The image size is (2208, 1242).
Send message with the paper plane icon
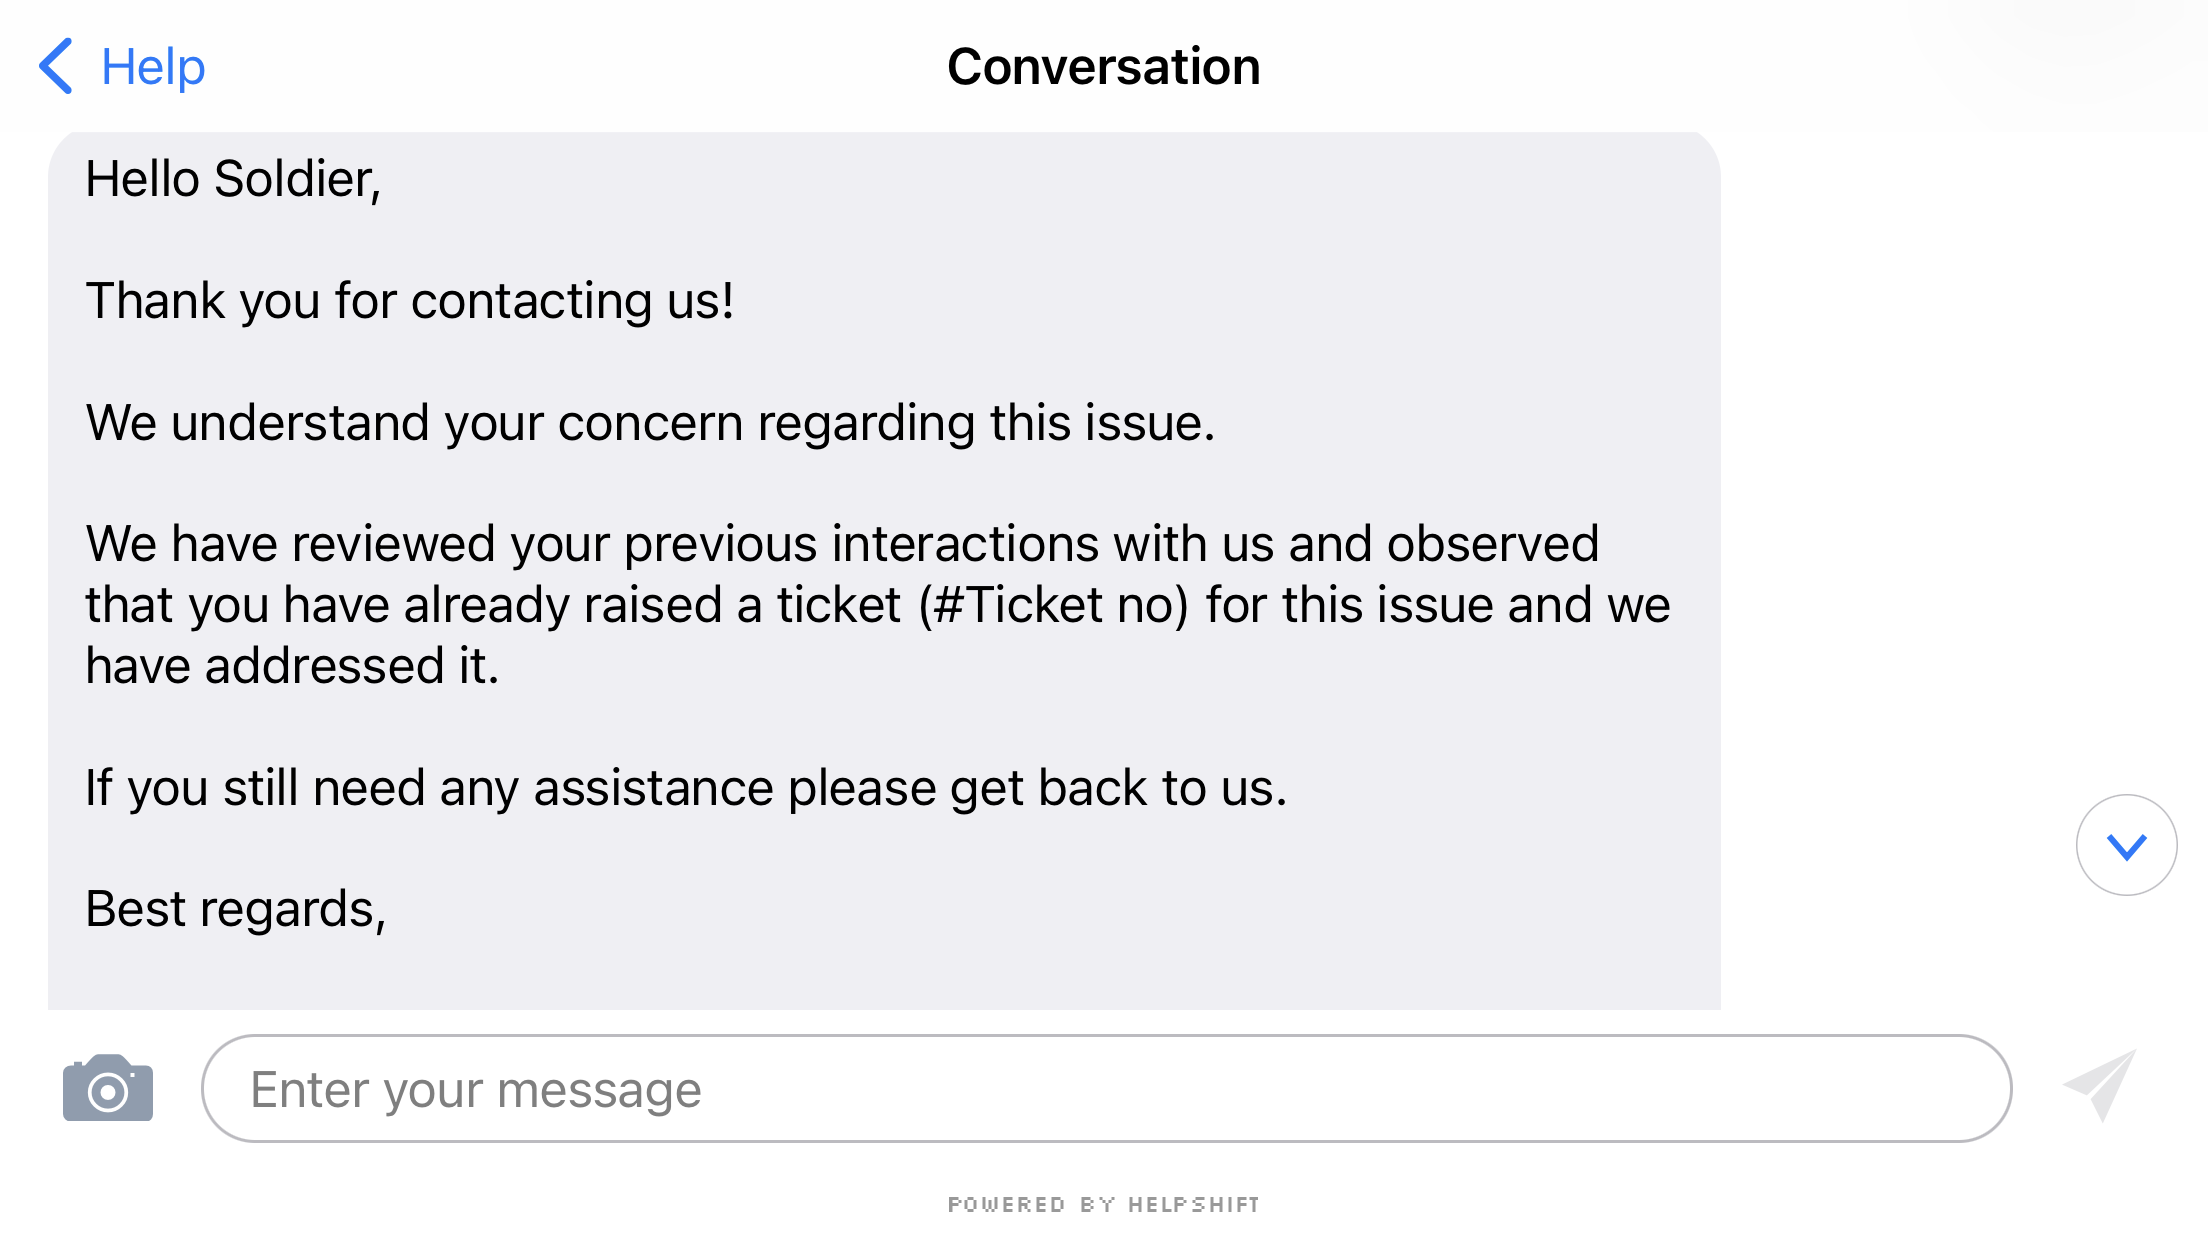point(2100,1086)
